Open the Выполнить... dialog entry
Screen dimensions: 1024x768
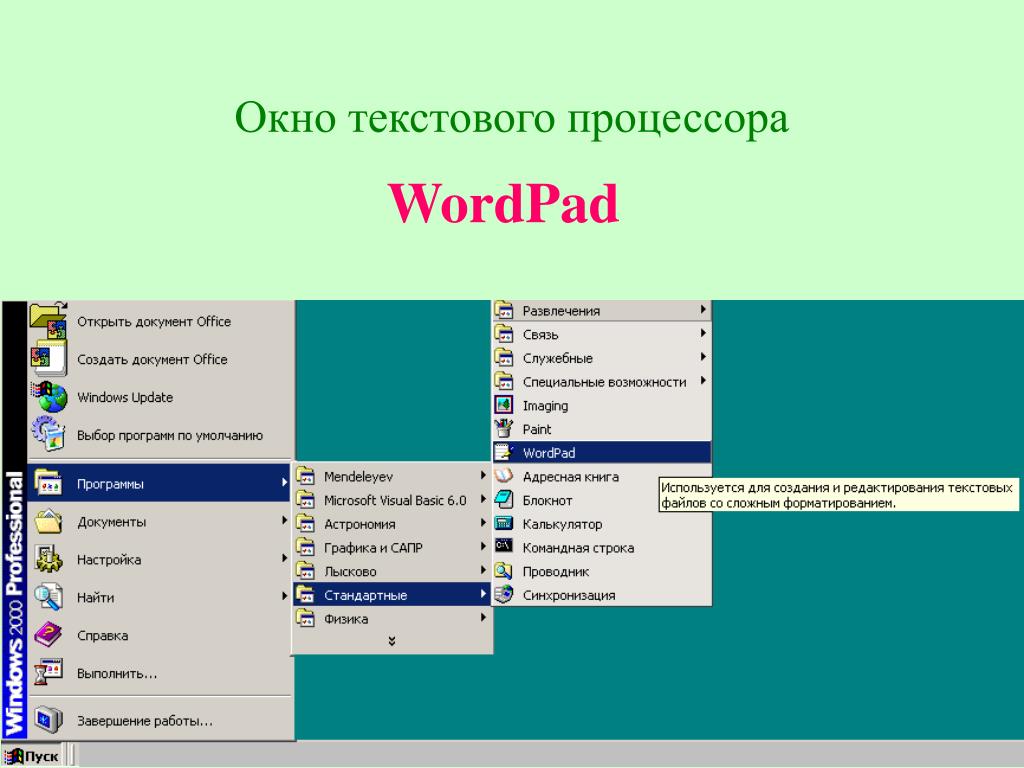tap(161, 673)
